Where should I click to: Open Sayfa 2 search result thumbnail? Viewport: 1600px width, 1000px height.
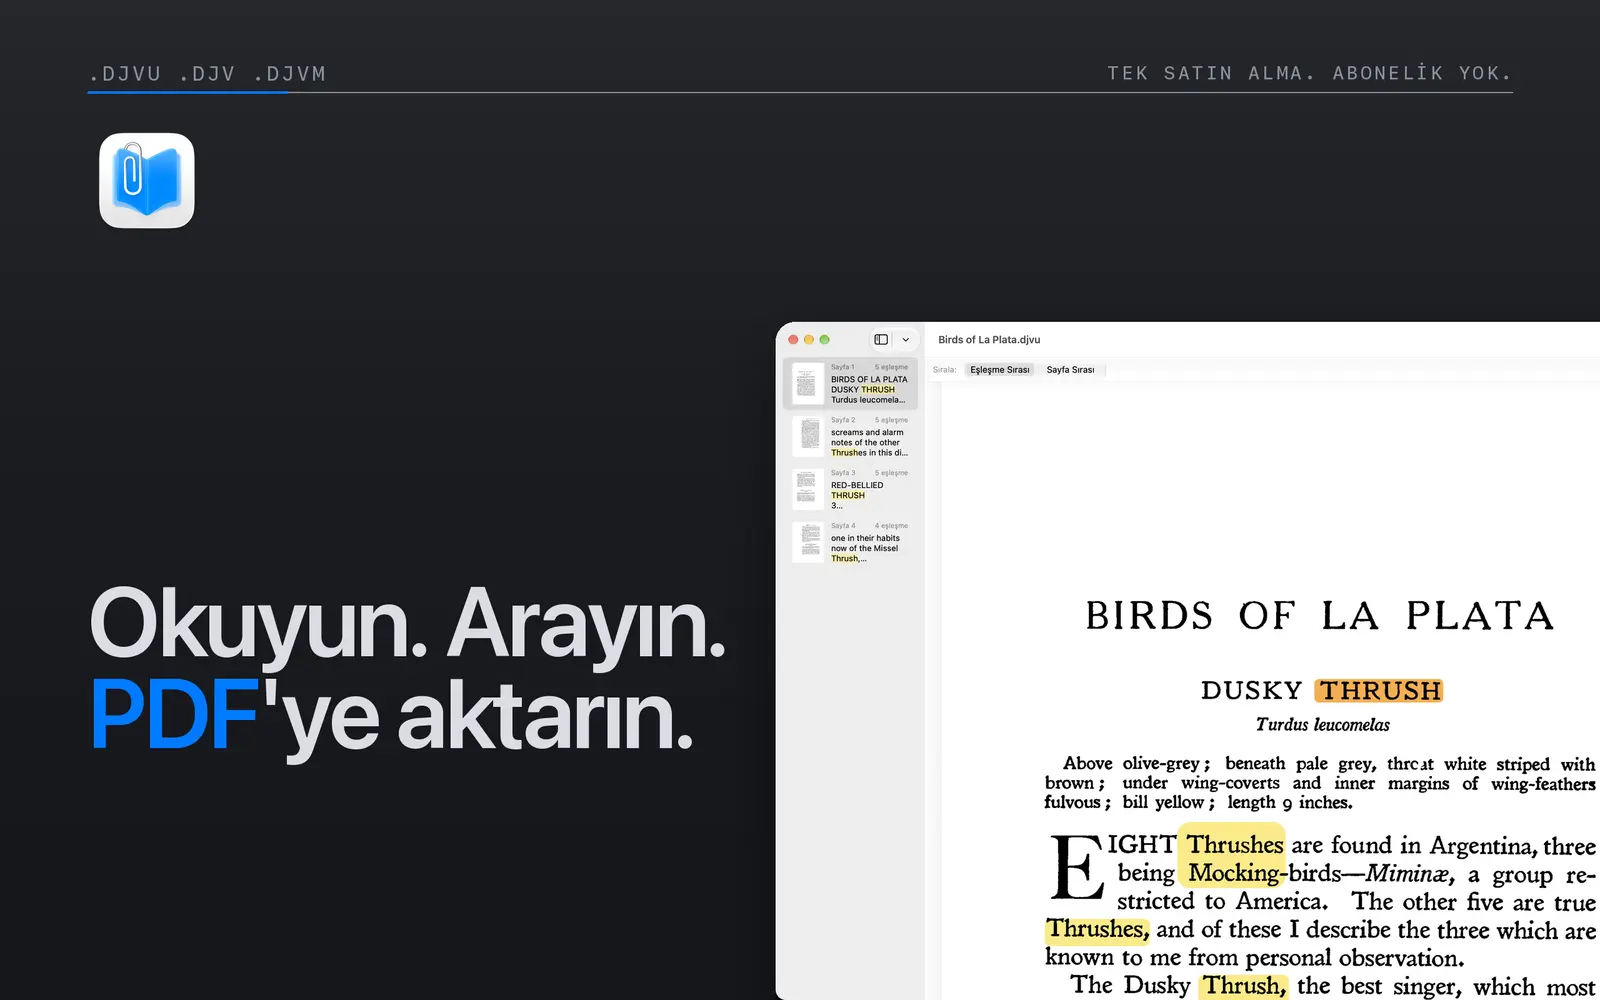808,437
